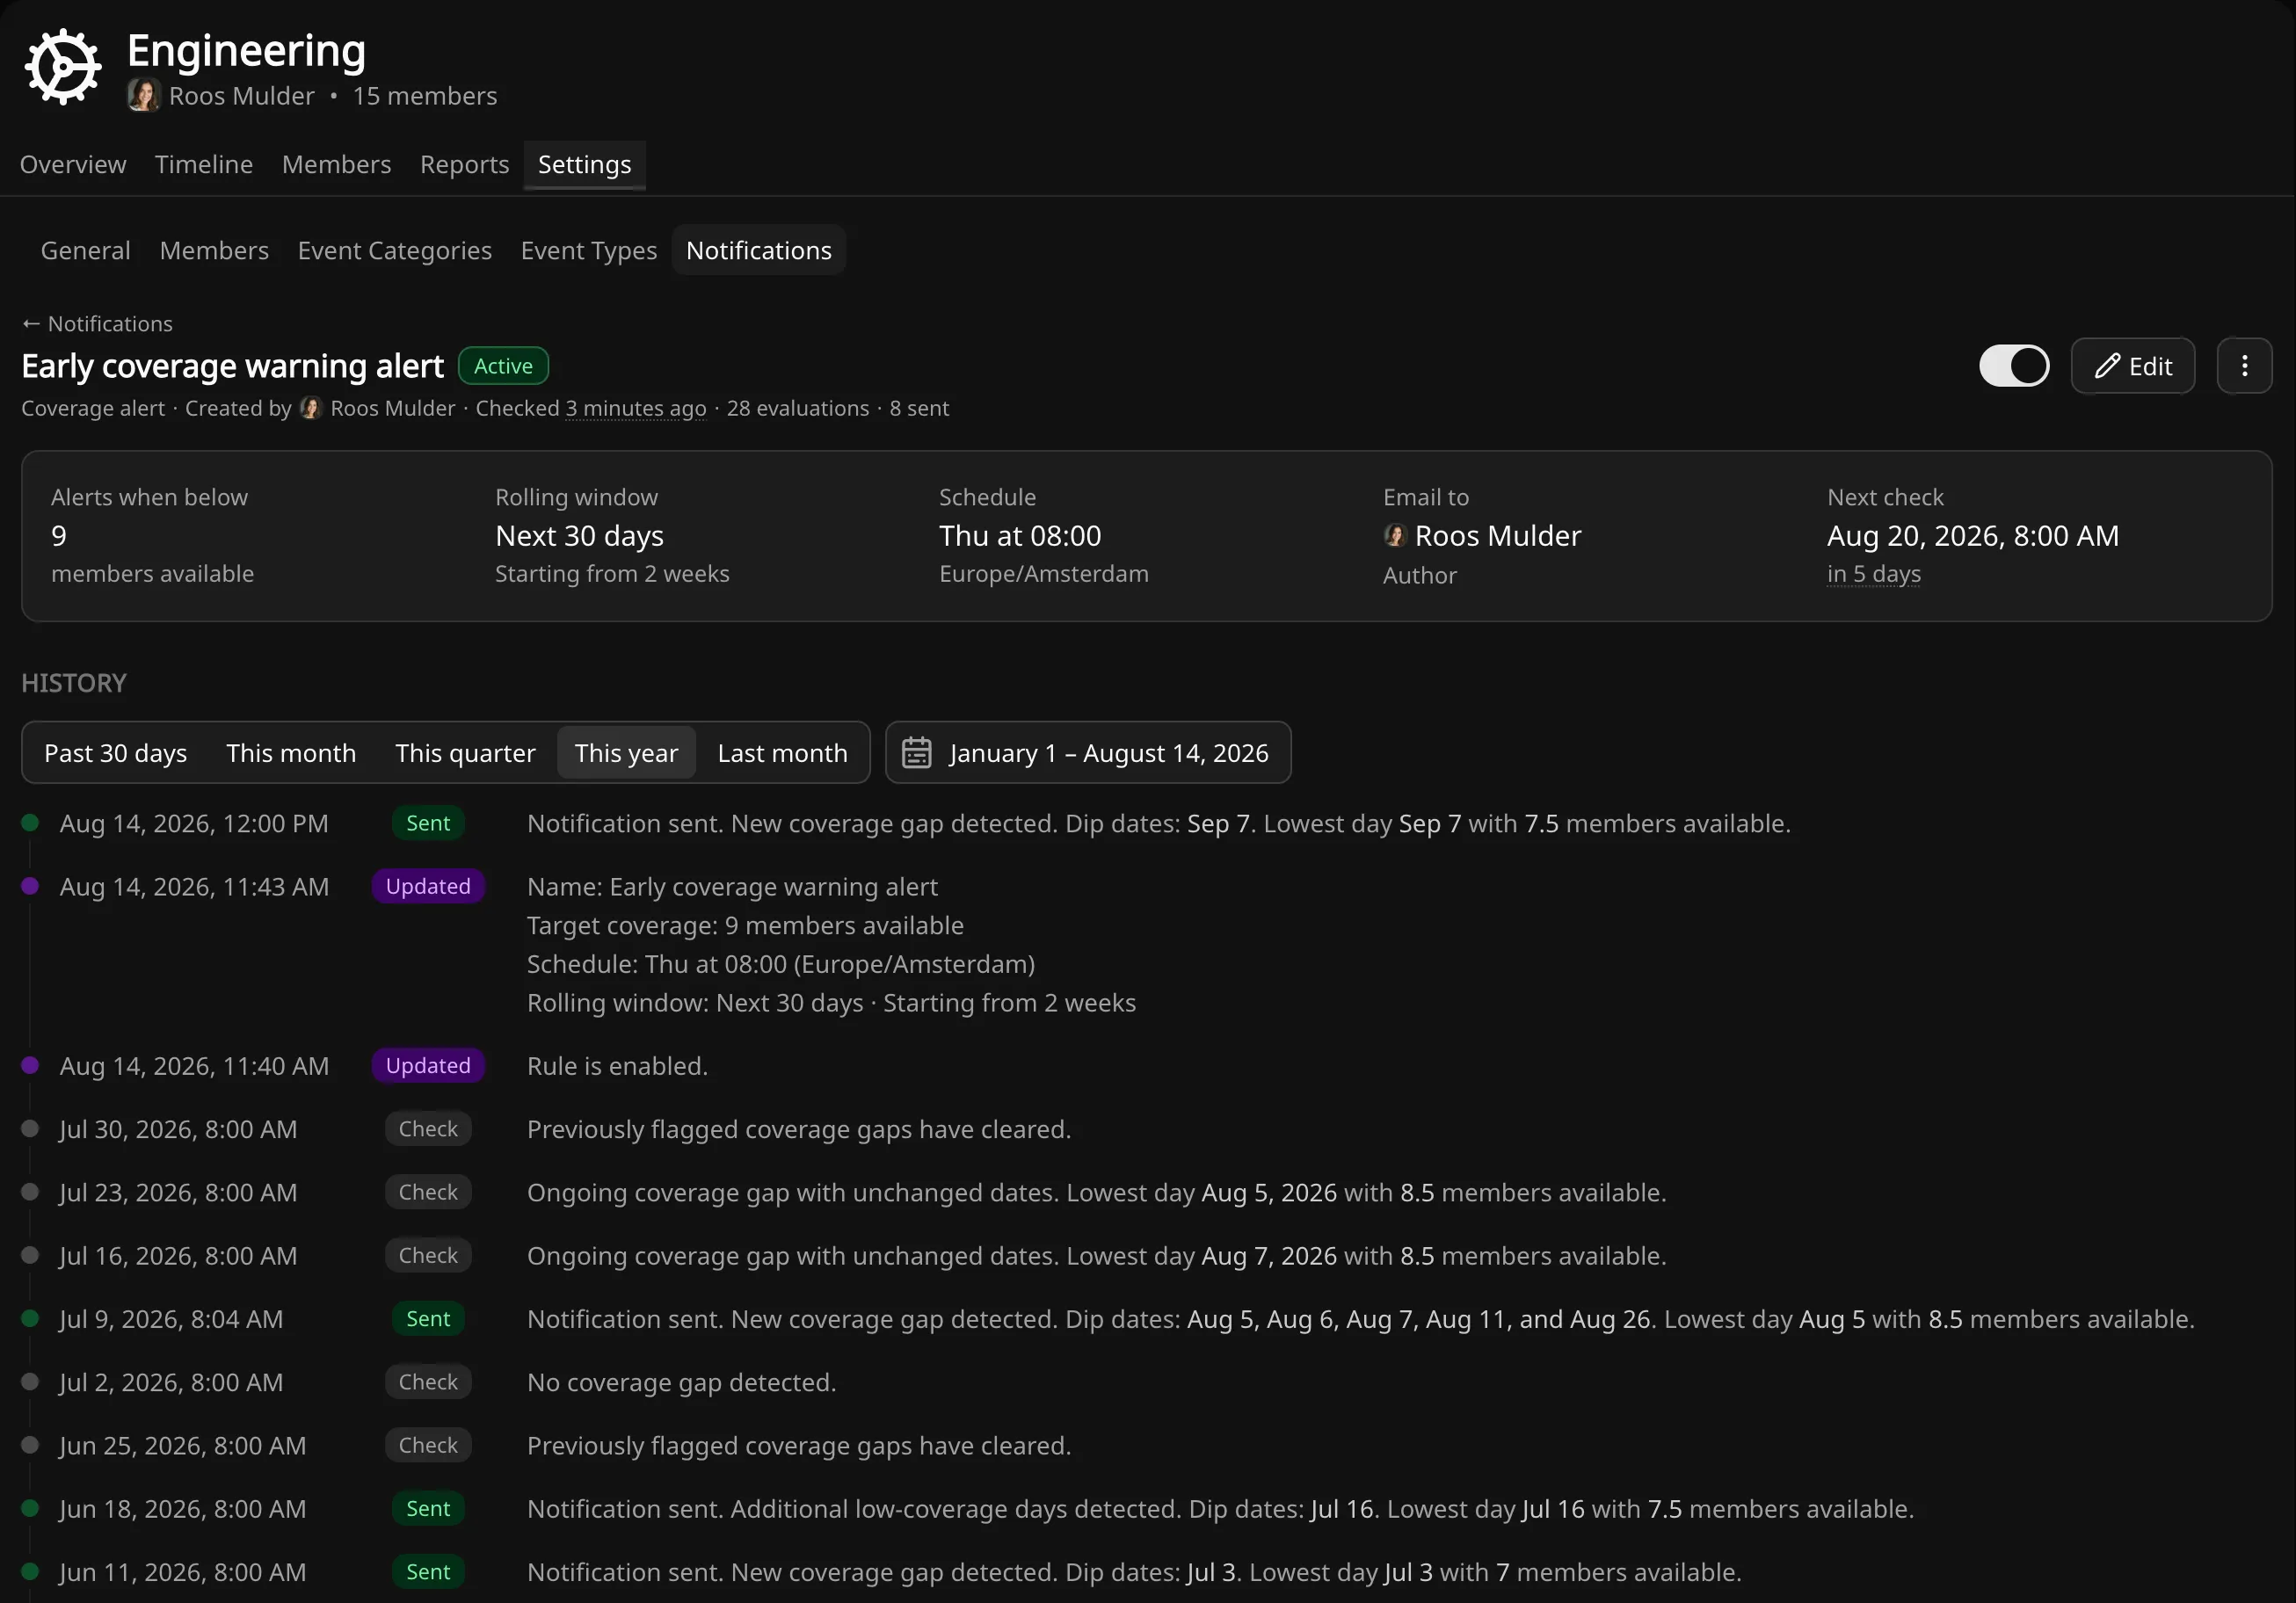Viewport: 2296px width, 1603px height.
Task: Click 'Aug 14, 2026, 12:00 PM' timestamp
Action: coord(194,823)
